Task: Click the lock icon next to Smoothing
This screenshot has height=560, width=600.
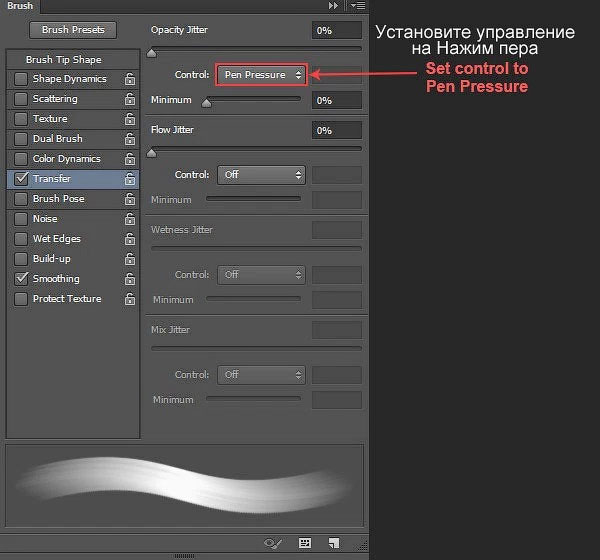Action: point(130,279)
